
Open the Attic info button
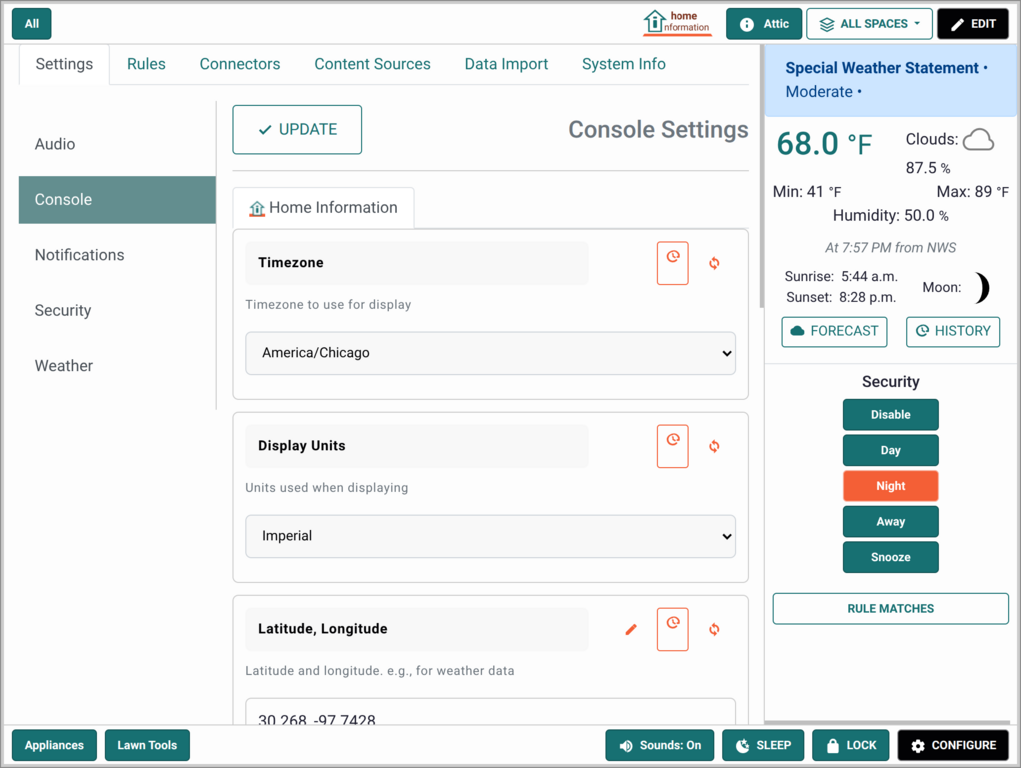click(764, 24)
